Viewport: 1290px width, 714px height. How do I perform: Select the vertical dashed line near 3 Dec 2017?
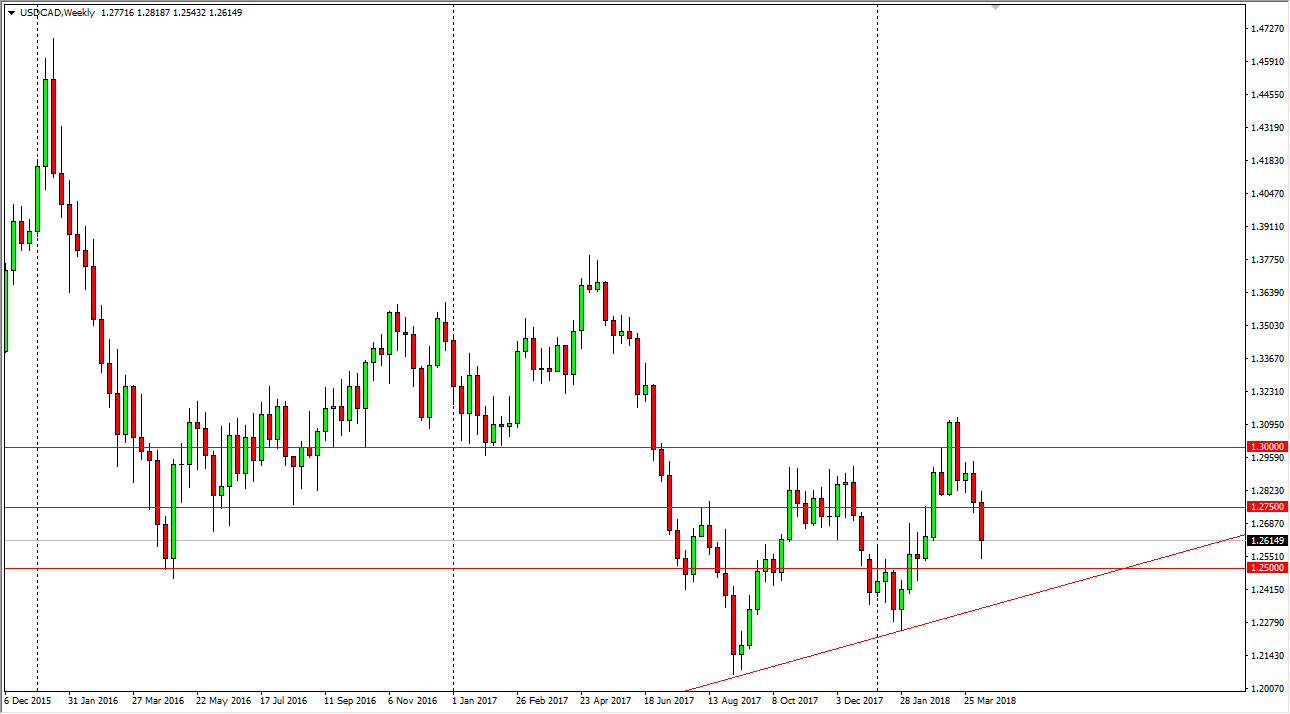[x=878, y=350]
